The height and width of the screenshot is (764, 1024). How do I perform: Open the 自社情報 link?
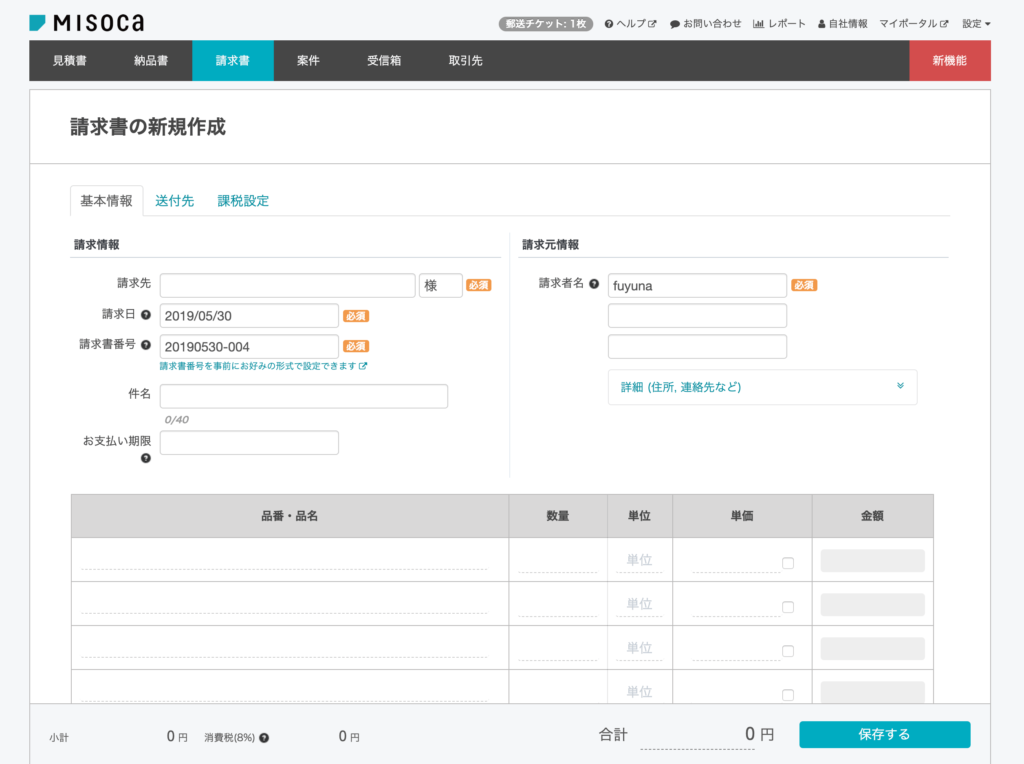tap(842, 24)
